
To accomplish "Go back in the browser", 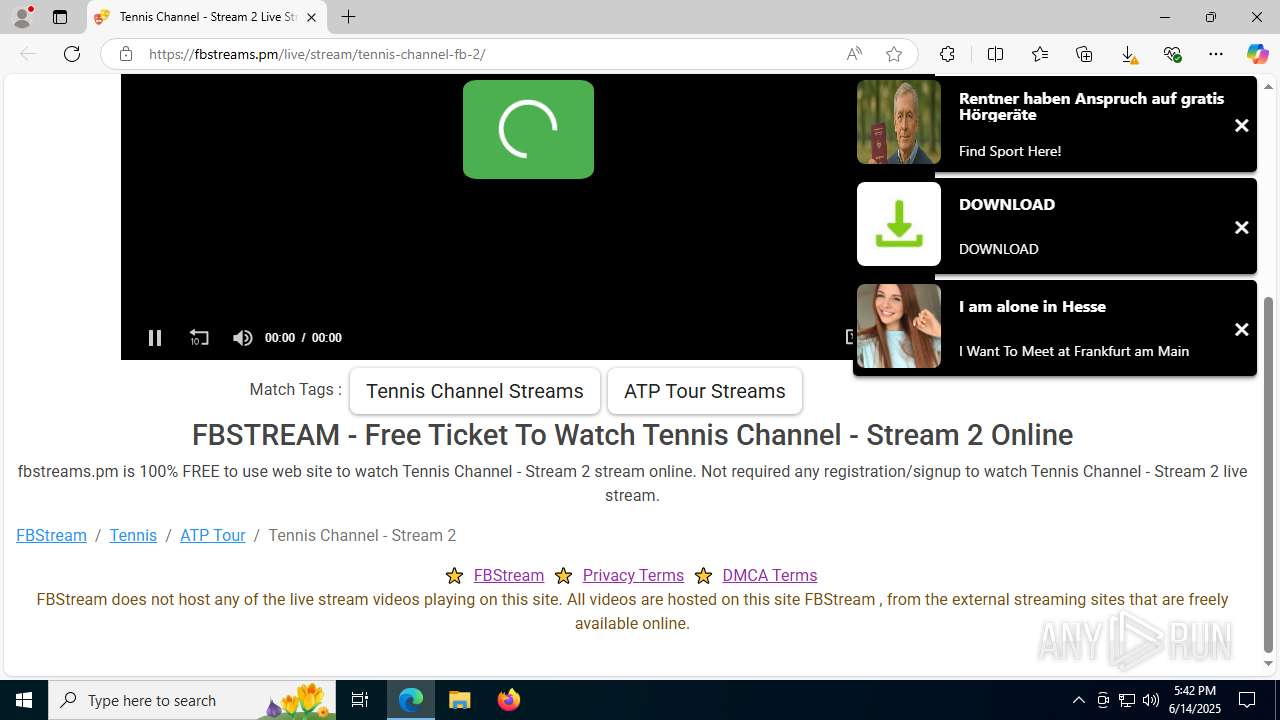I will (x=28, y=54).
